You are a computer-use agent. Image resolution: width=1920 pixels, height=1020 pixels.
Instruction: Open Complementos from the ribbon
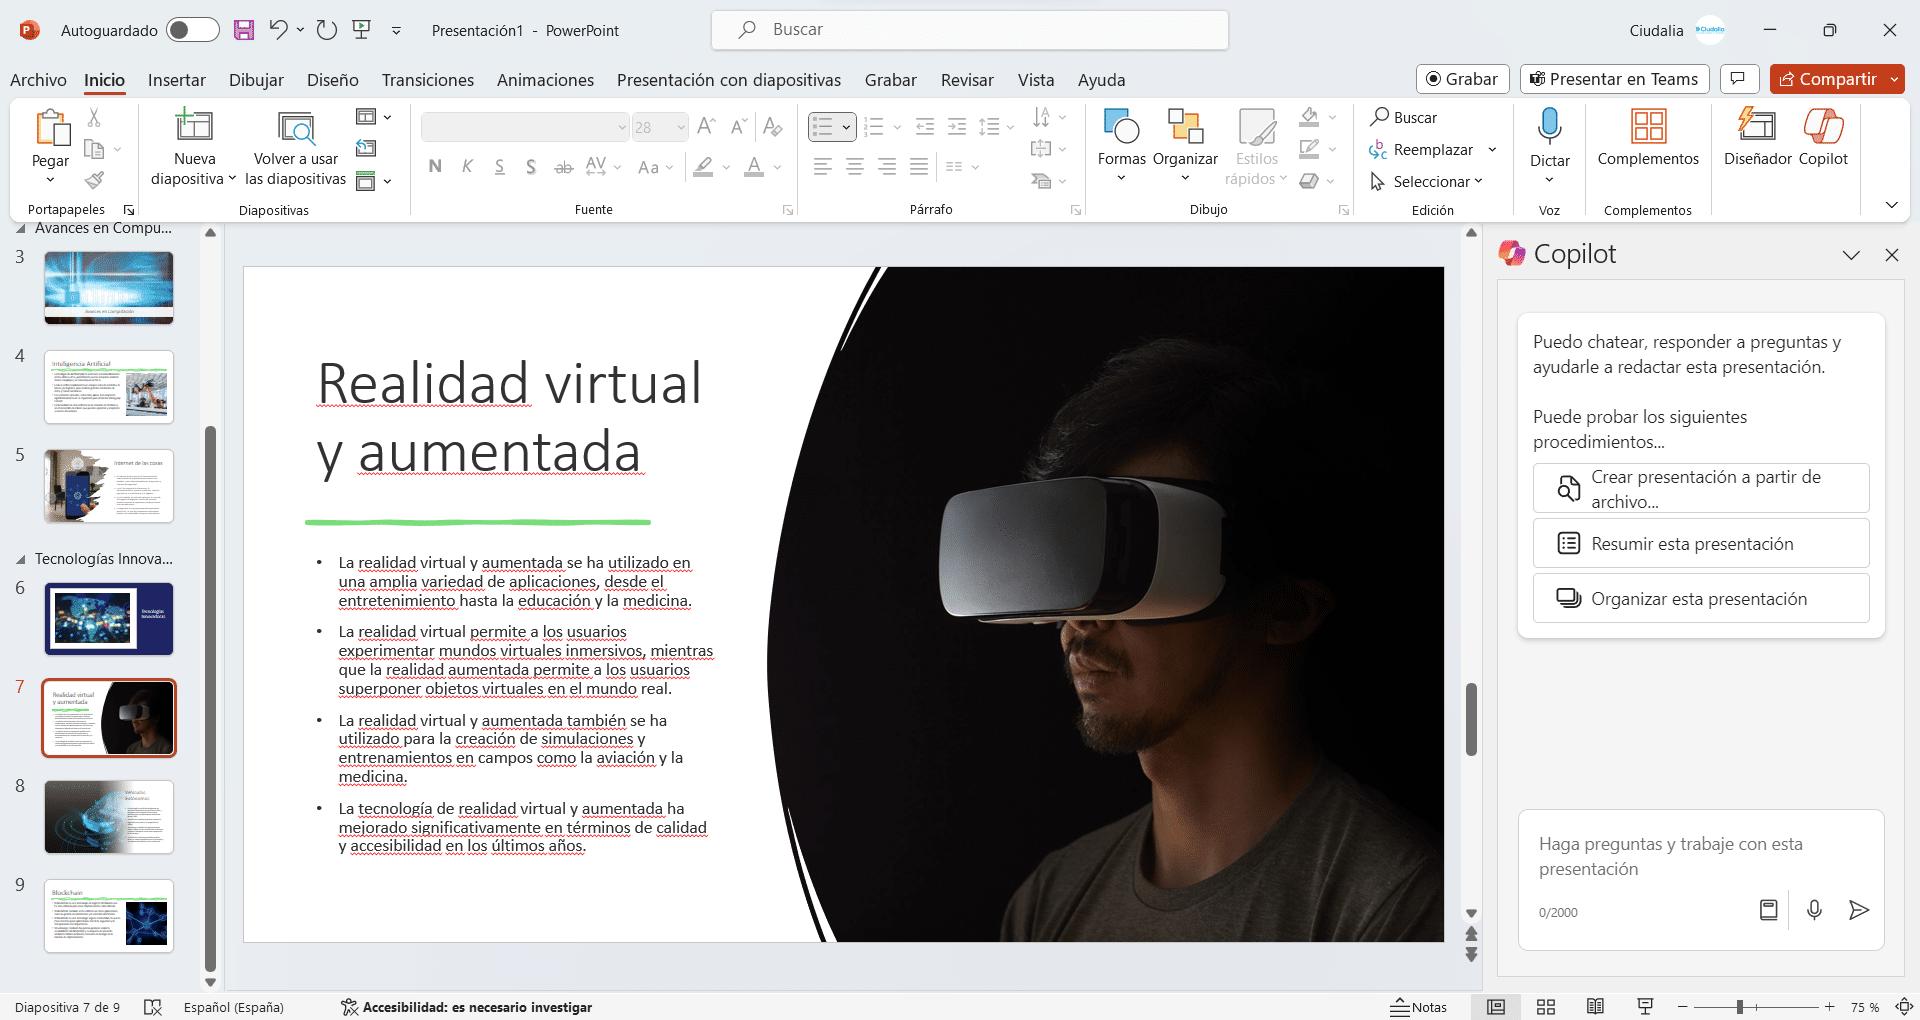[x=1647, y=140]
